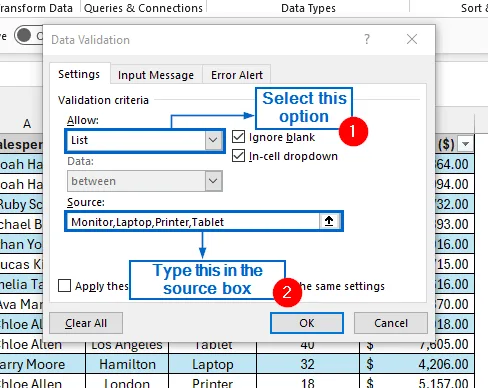Screen dimensions: 488x388
Task: Click the arry Moore salesperson cell
Action: tap(42, 364)
